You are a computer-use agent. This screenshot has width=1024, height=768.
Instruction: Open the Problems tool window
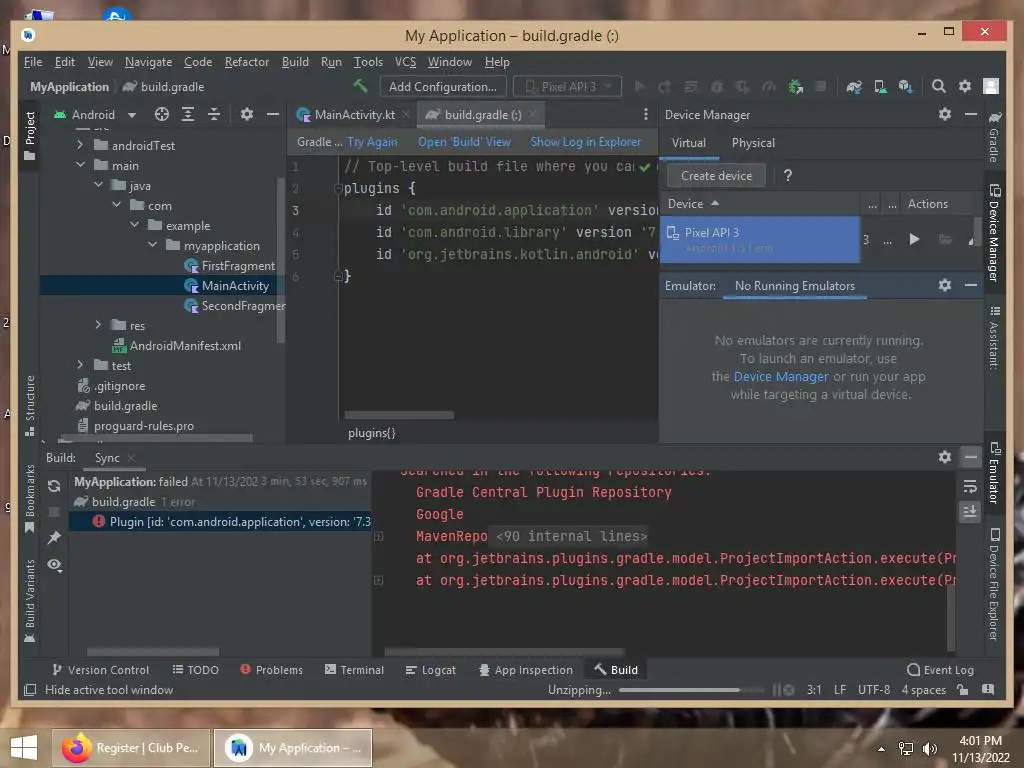tap(272, 670)
